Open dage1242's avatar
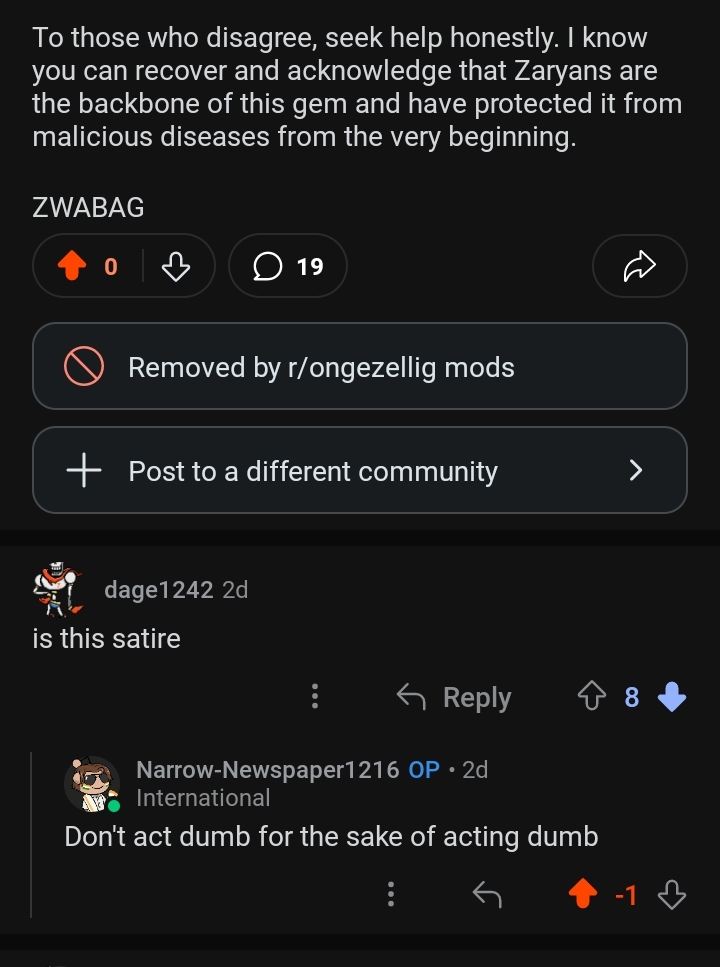Image resolution: width=720 pixels, height=967 pixels. (x=57, y=589)
